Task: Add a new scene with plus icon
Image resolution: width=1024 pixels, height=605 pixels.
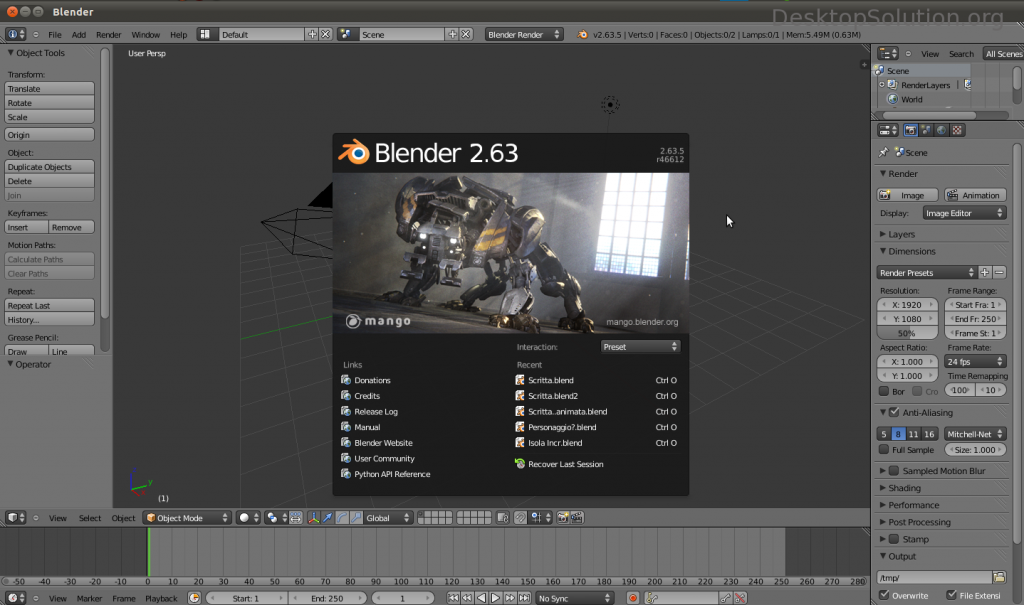Action: click(452, 34)
